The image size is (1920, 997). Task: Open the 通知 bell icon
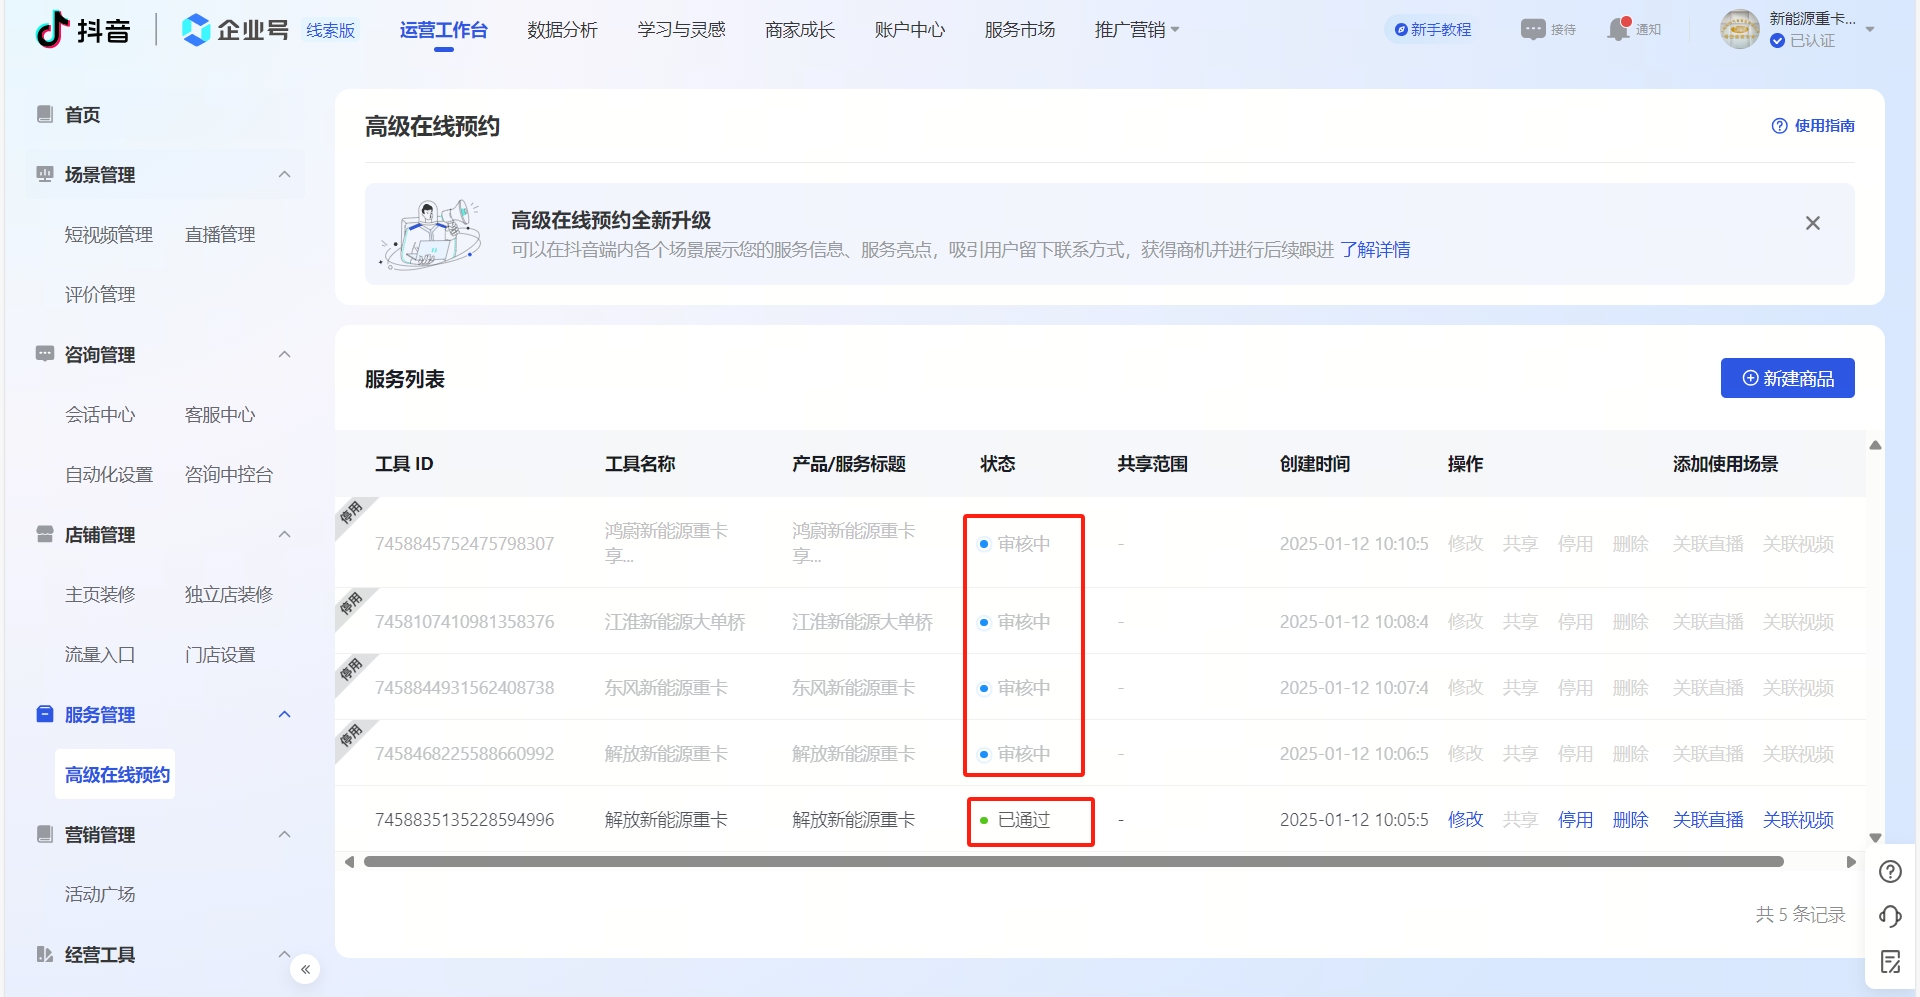[x=1618, y=29]
